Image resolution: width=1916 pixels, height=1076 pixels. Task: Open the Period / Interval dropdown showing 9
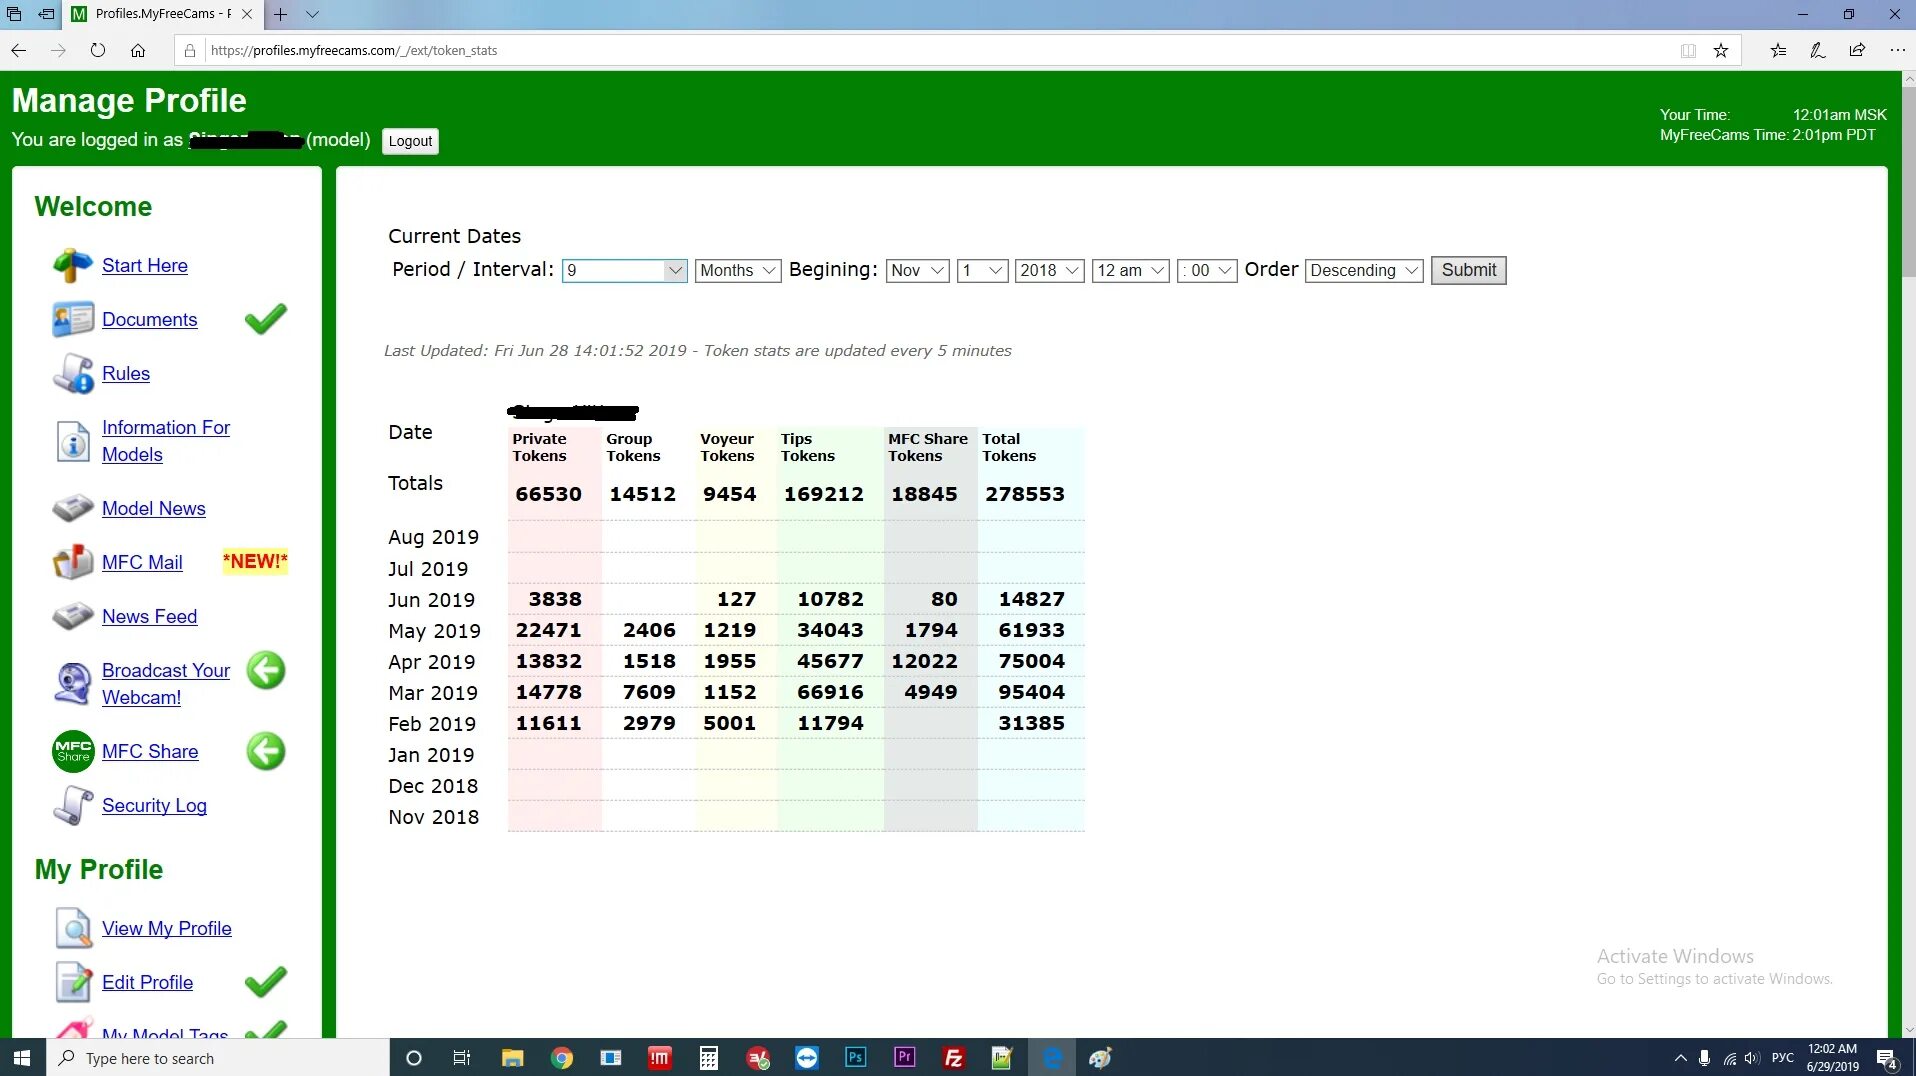point(624,270)
